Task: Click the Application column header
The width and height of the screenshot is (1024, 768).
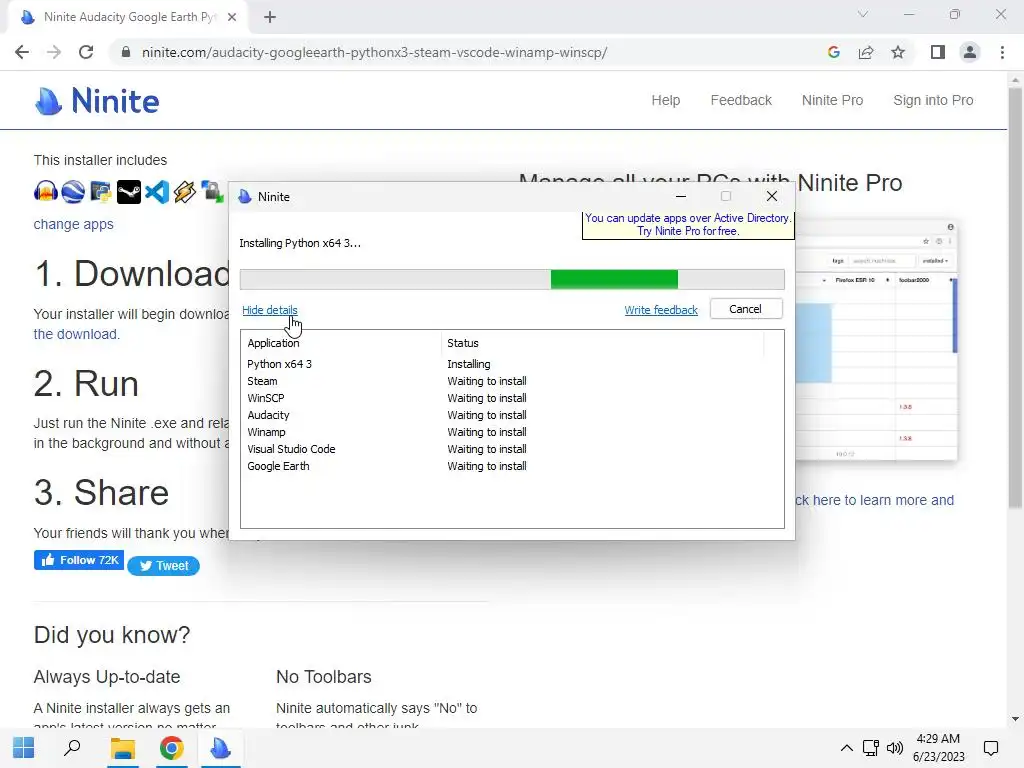Action: click(x=341, y=343)
